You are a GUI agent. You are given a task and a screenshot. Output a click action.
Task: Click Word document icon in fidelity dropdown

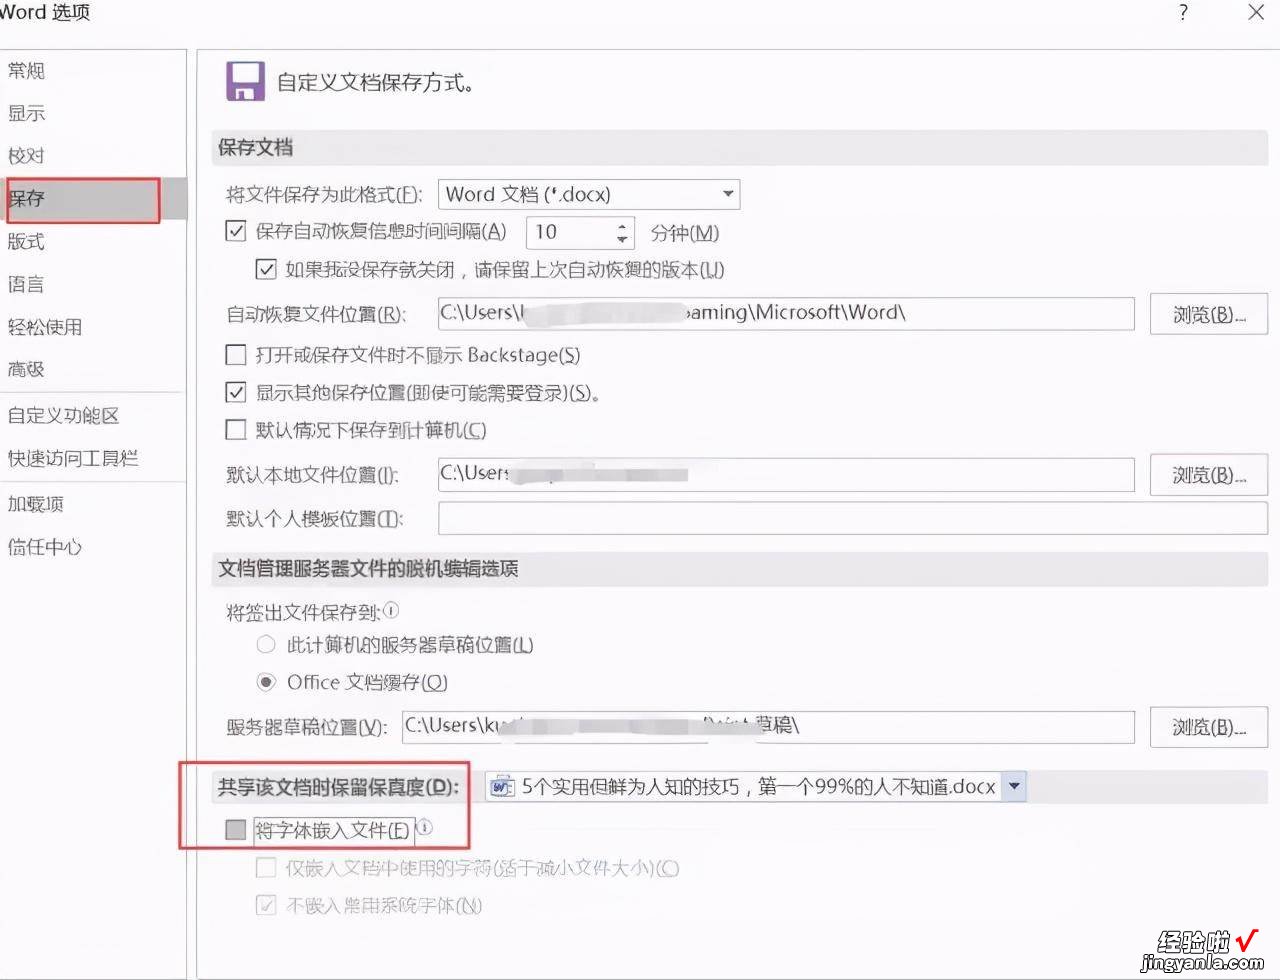pyautogui.click(x=502, y=787)
